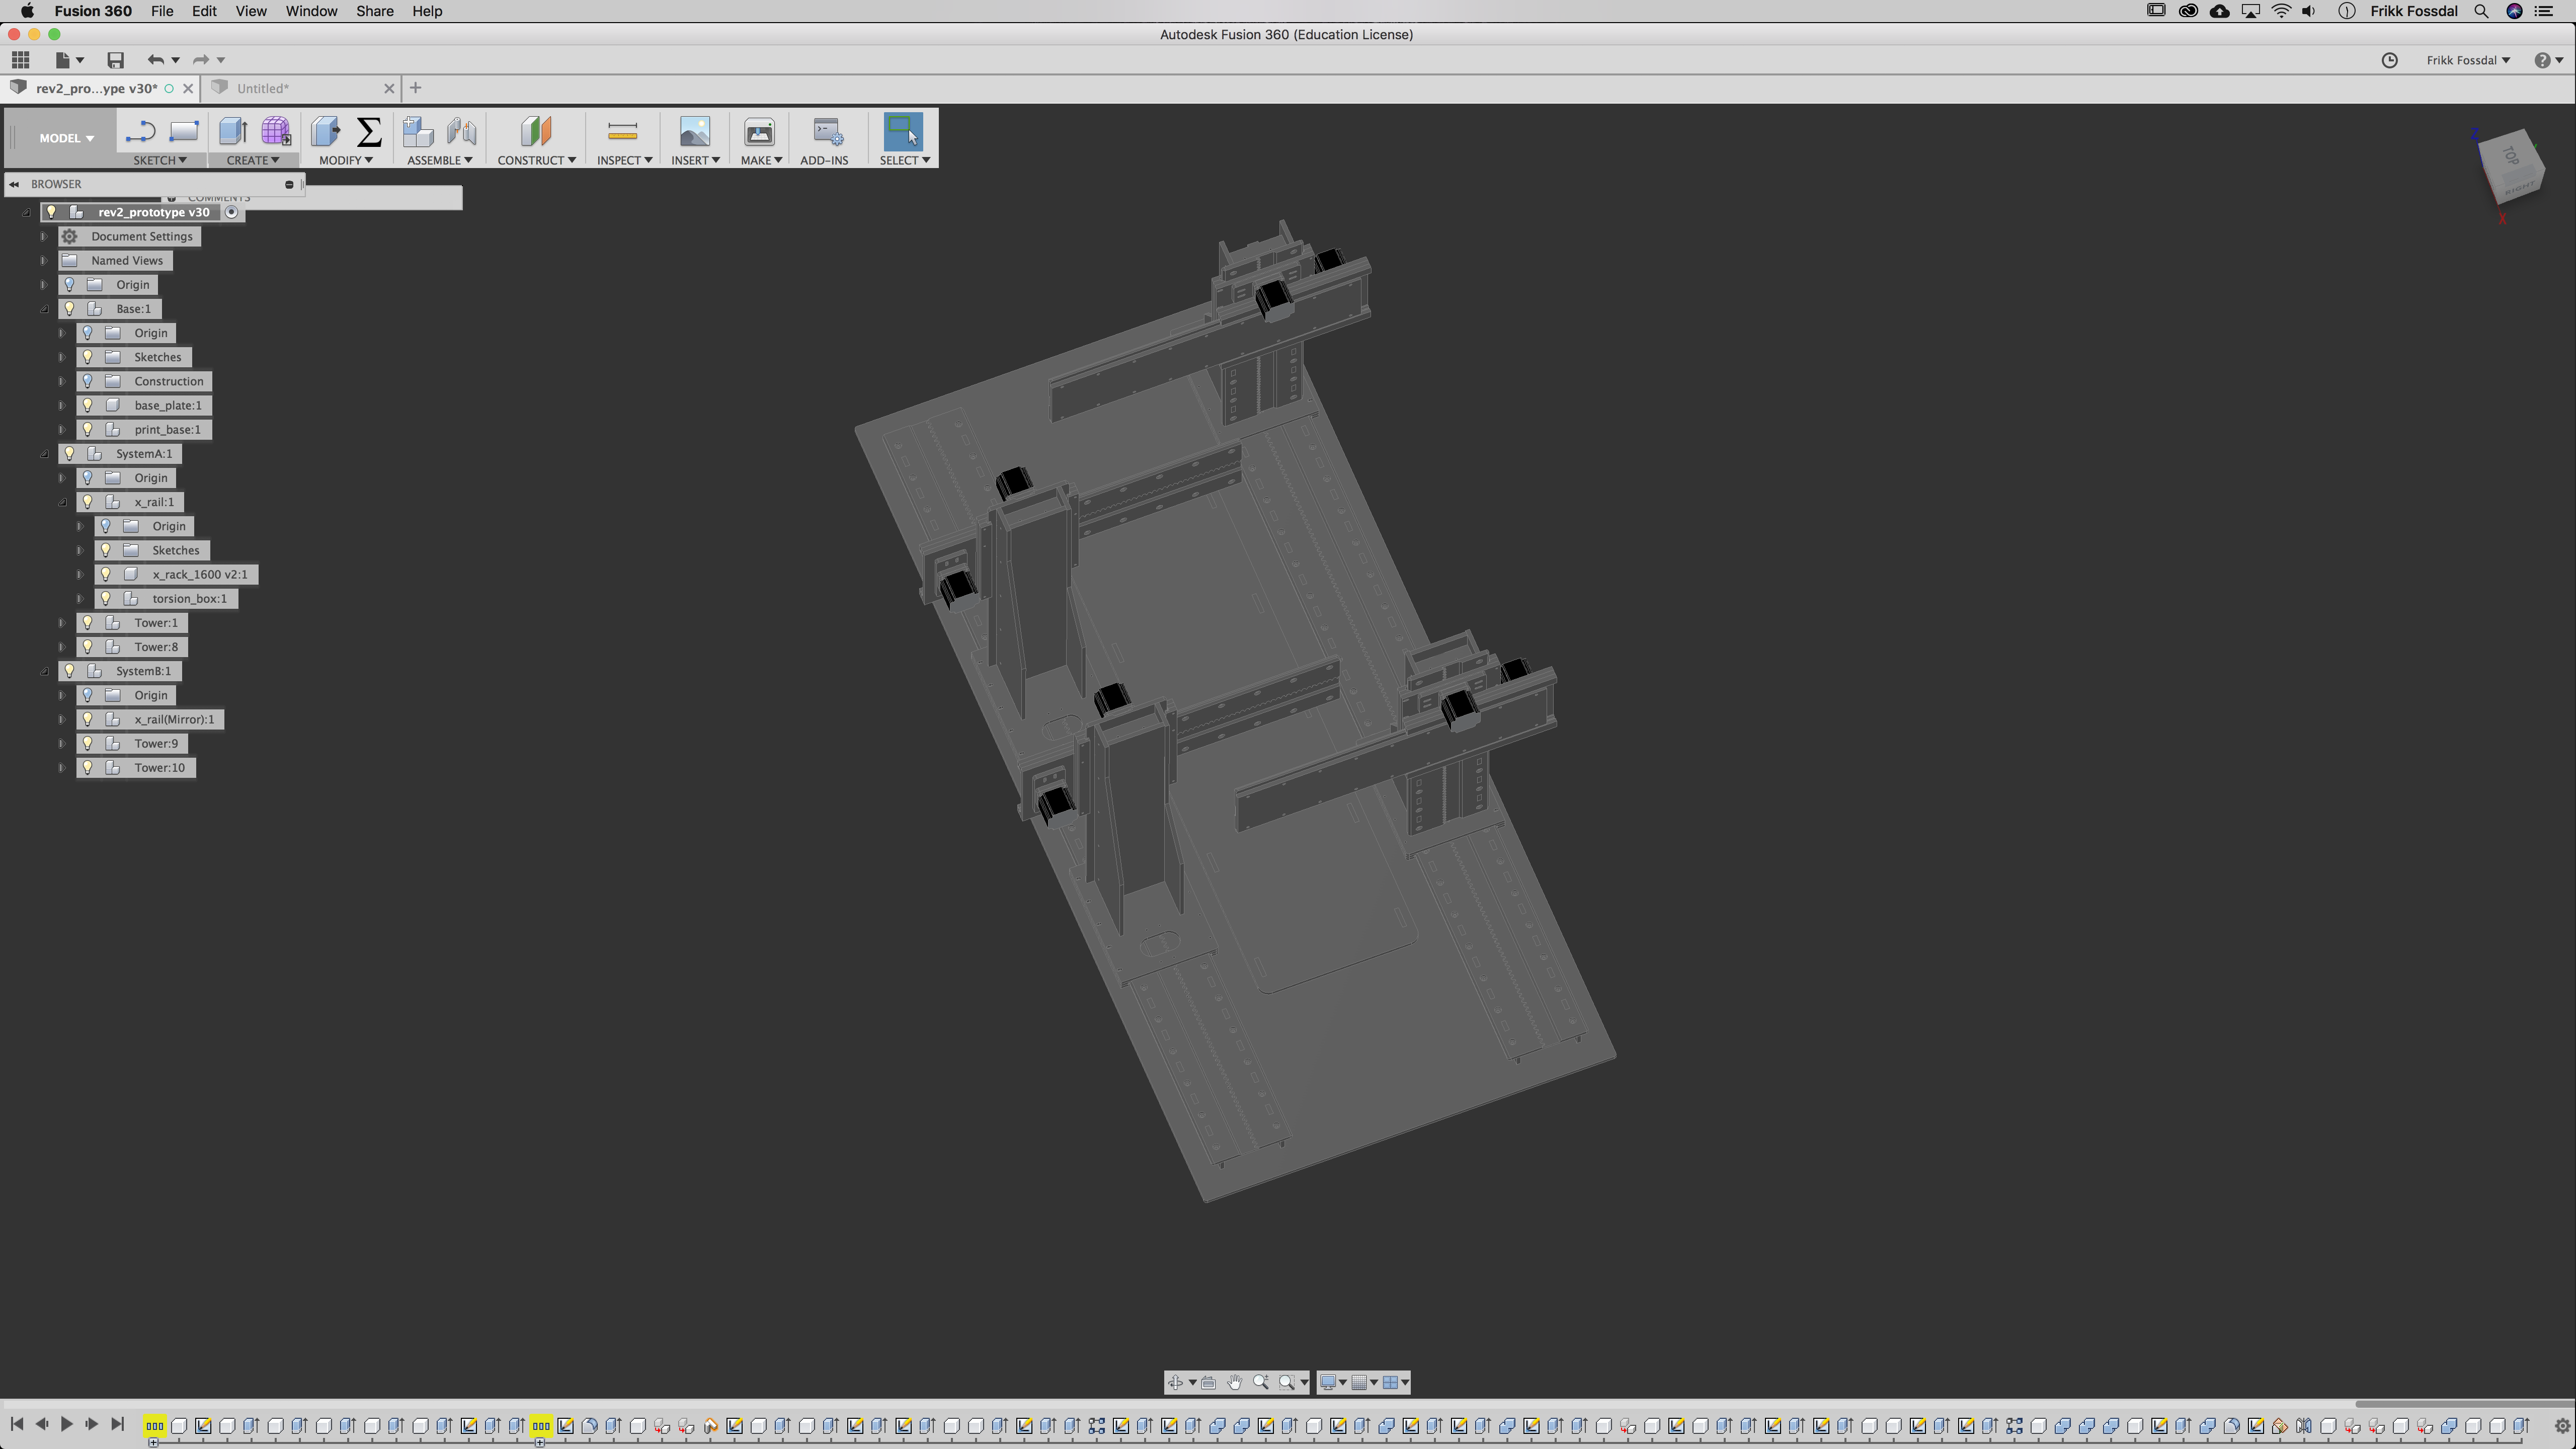The width and height of the screenshot is (2576, 1449).
Task: Hide the base_plate:1 component lightbulb
Action: pos(88,405)
